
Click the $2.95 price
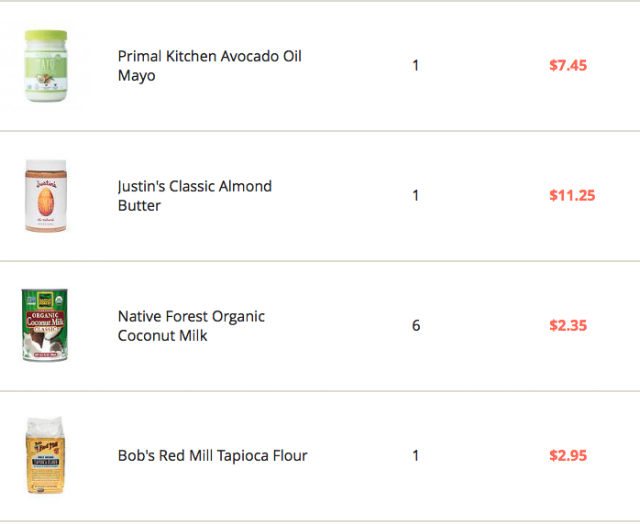(568, 456)
